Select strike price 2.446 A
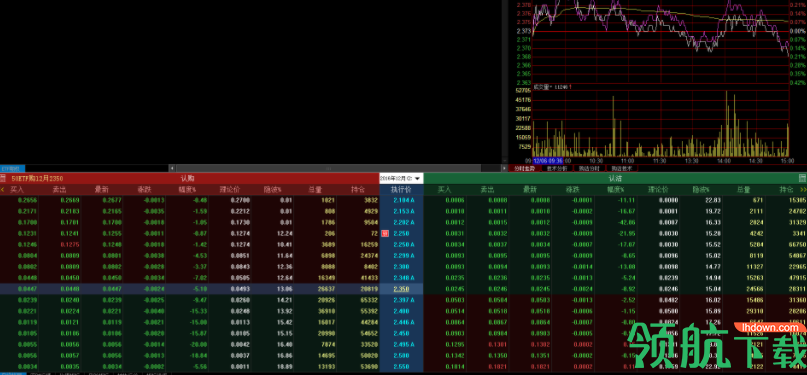The height and width of the screenshot is (375, 807). (x=404, y=322)
